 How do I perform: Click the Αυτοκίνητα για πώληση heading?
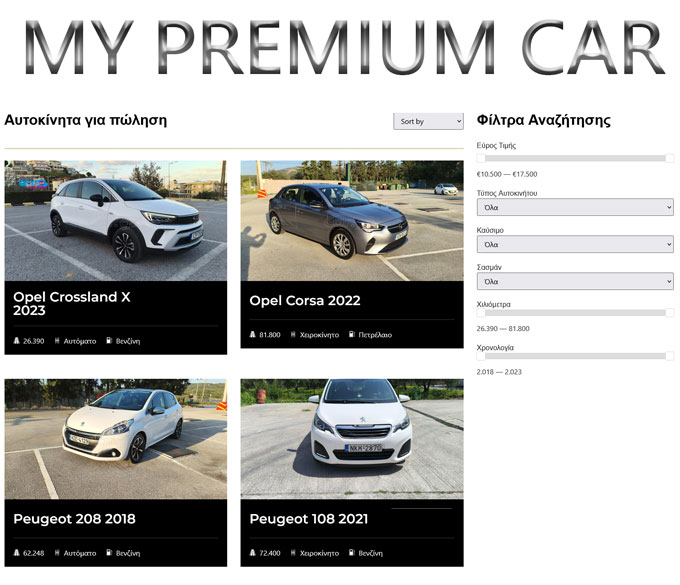85,120
